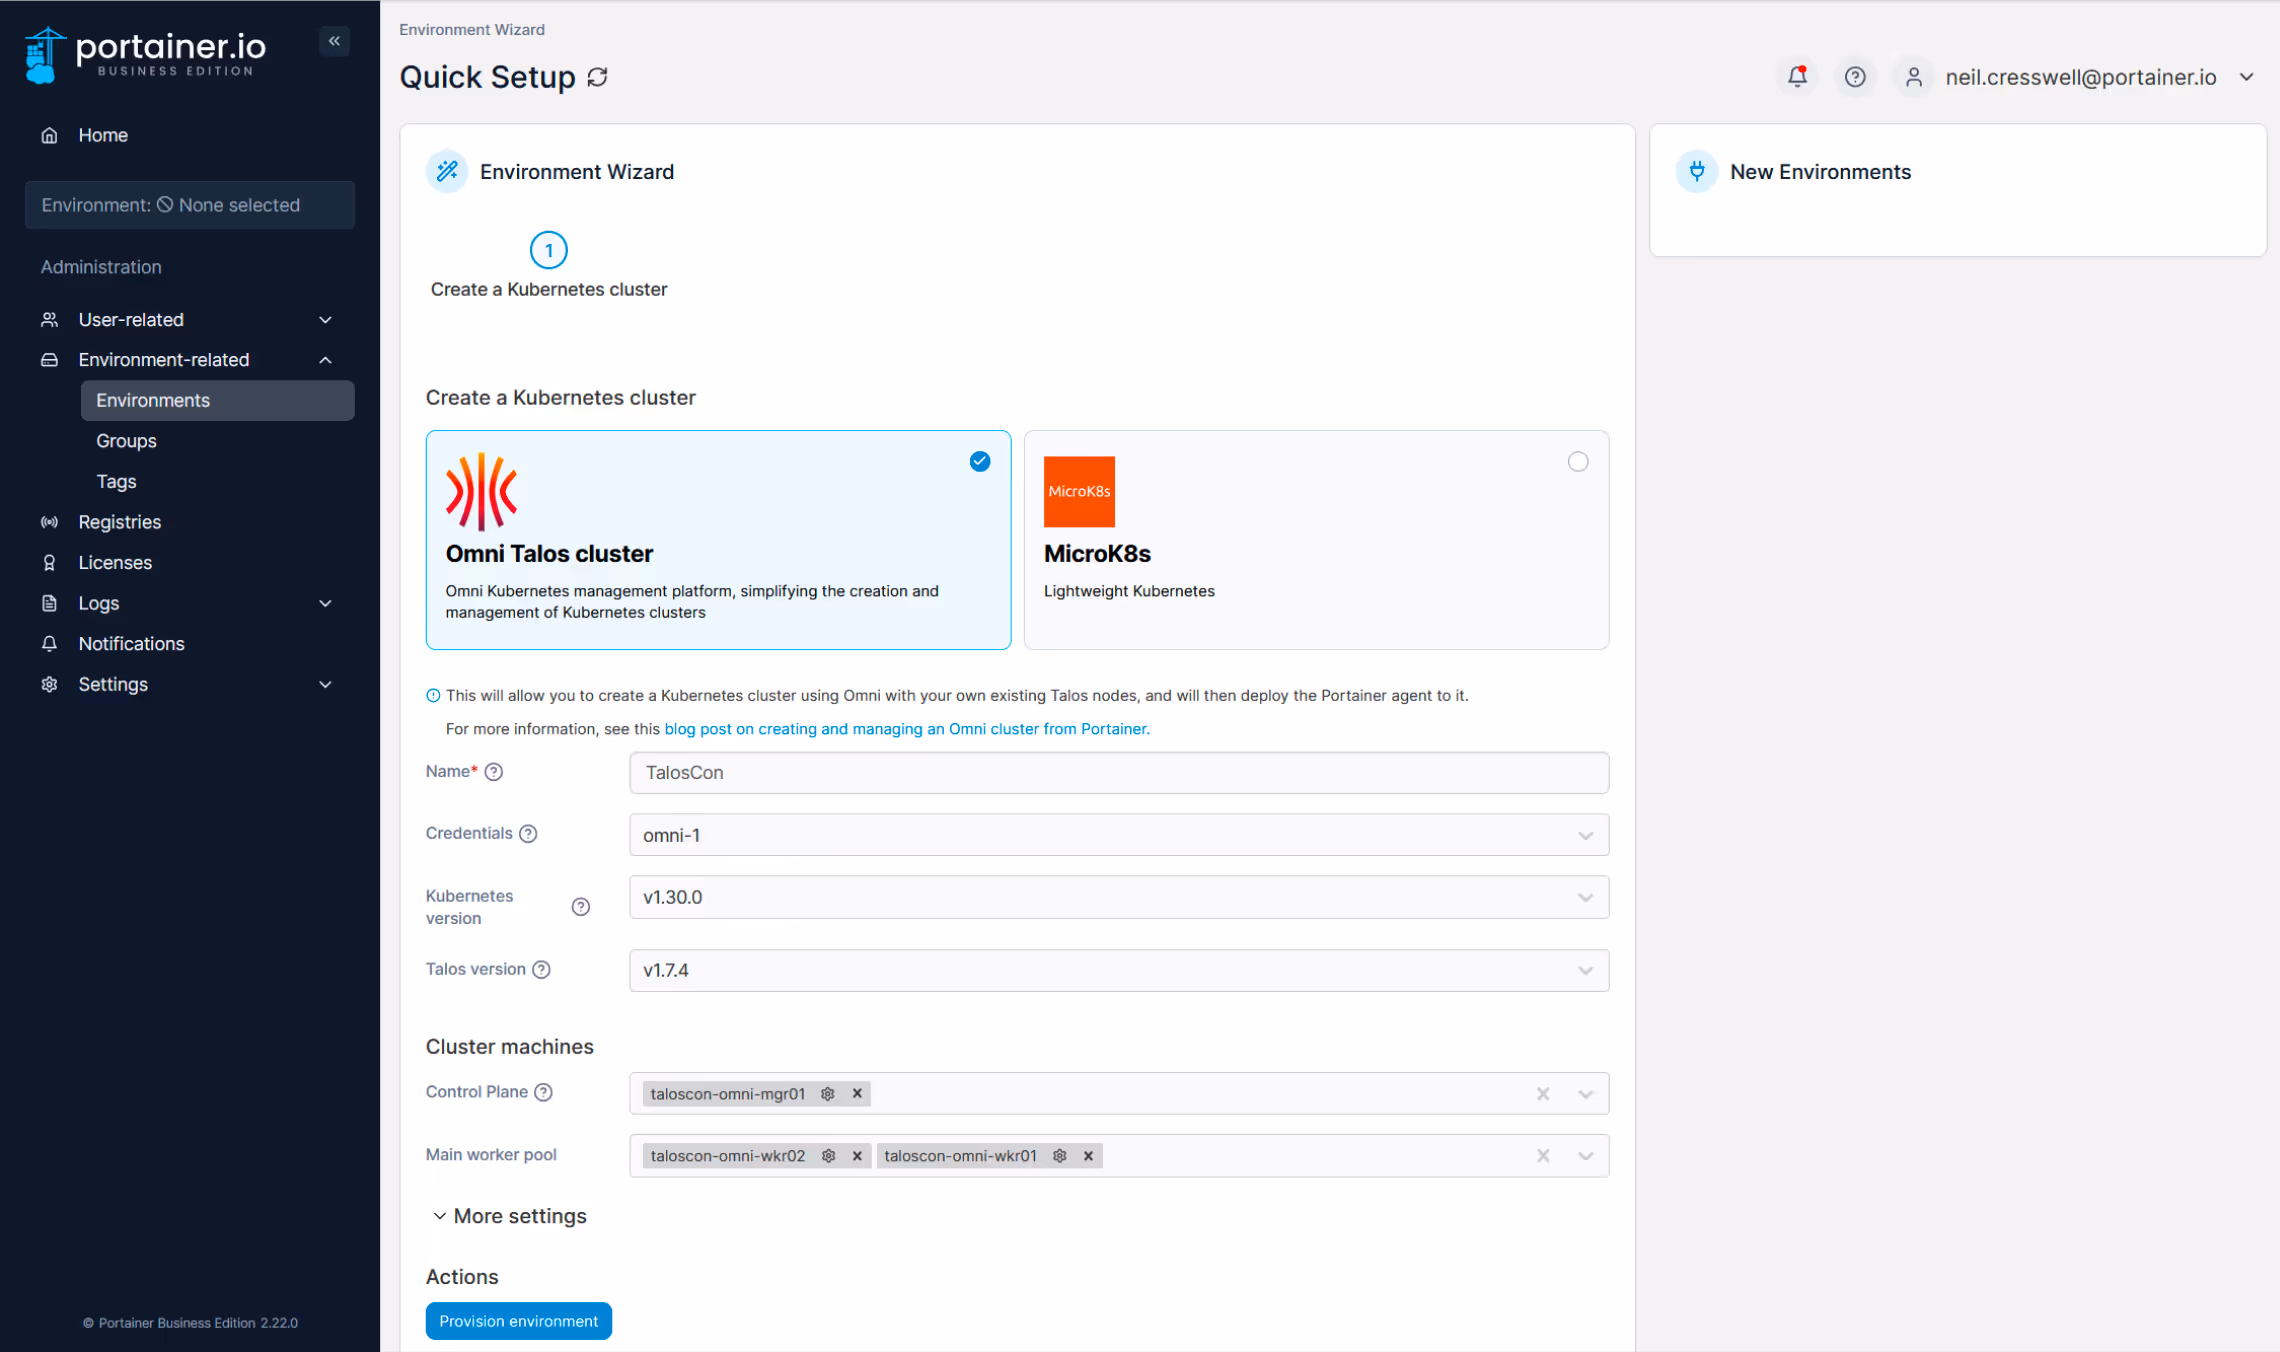2280x1352 pixels.
Task: Collapse the sidebar with the double-chevron icon
Action: pos(335,41)
